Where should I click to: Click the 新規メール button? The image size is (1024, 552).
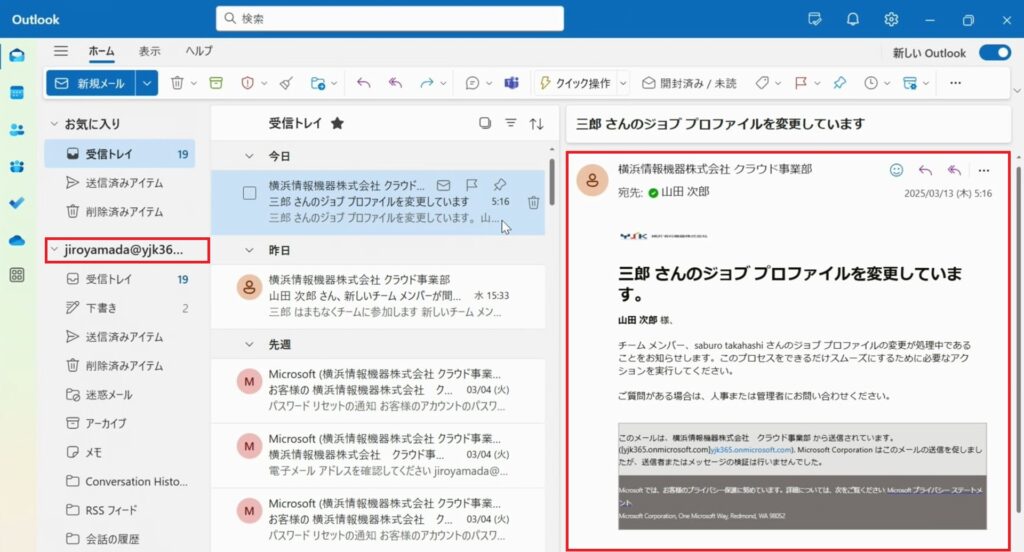coord(91,84)
